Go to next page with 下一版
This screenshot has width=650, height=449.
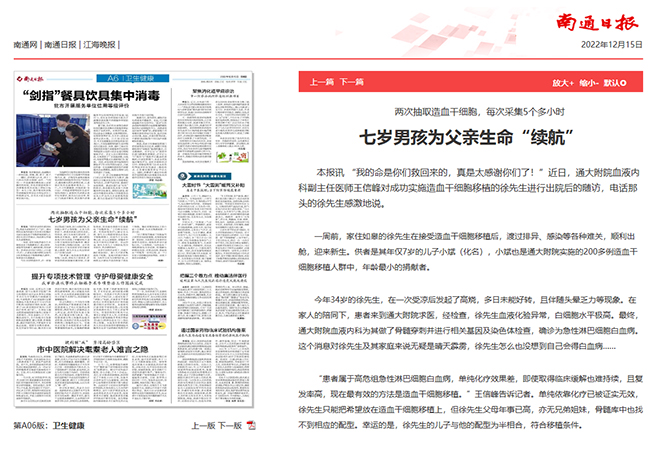pyautogui.click(x=230, y=426)
